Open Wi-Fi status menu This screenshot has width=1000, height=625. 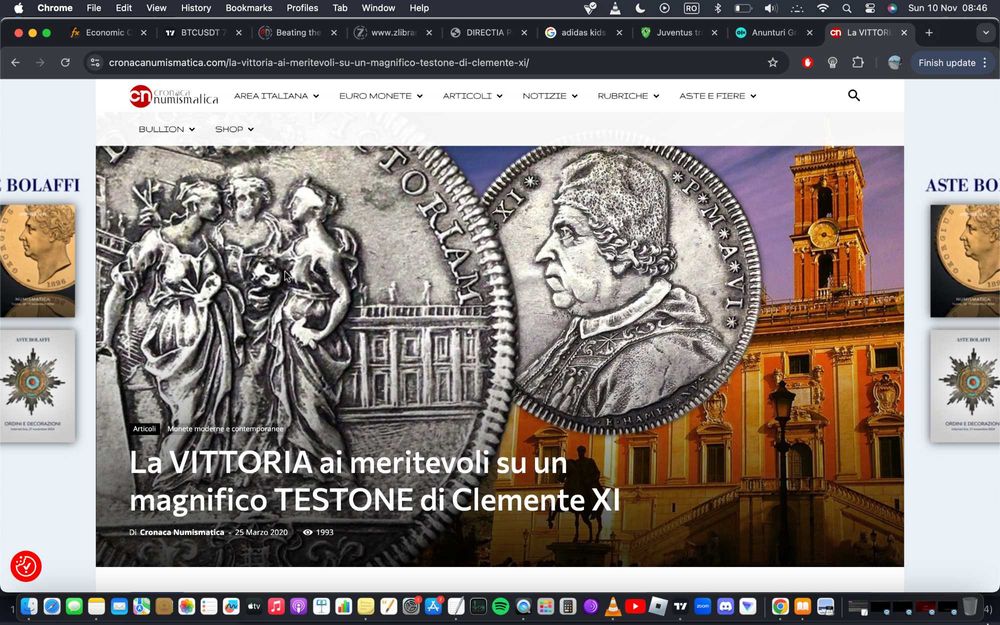pos(823,8)
